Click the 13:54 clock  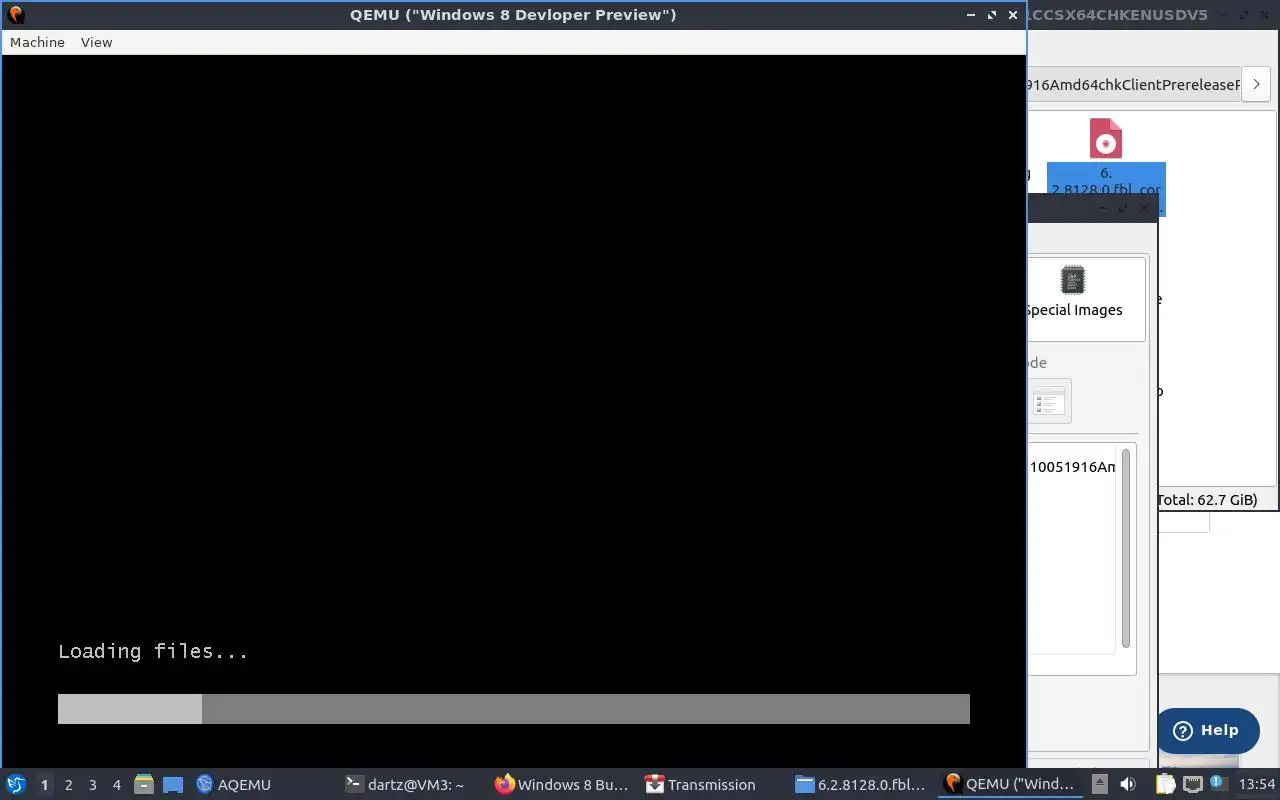(1257, 784)
